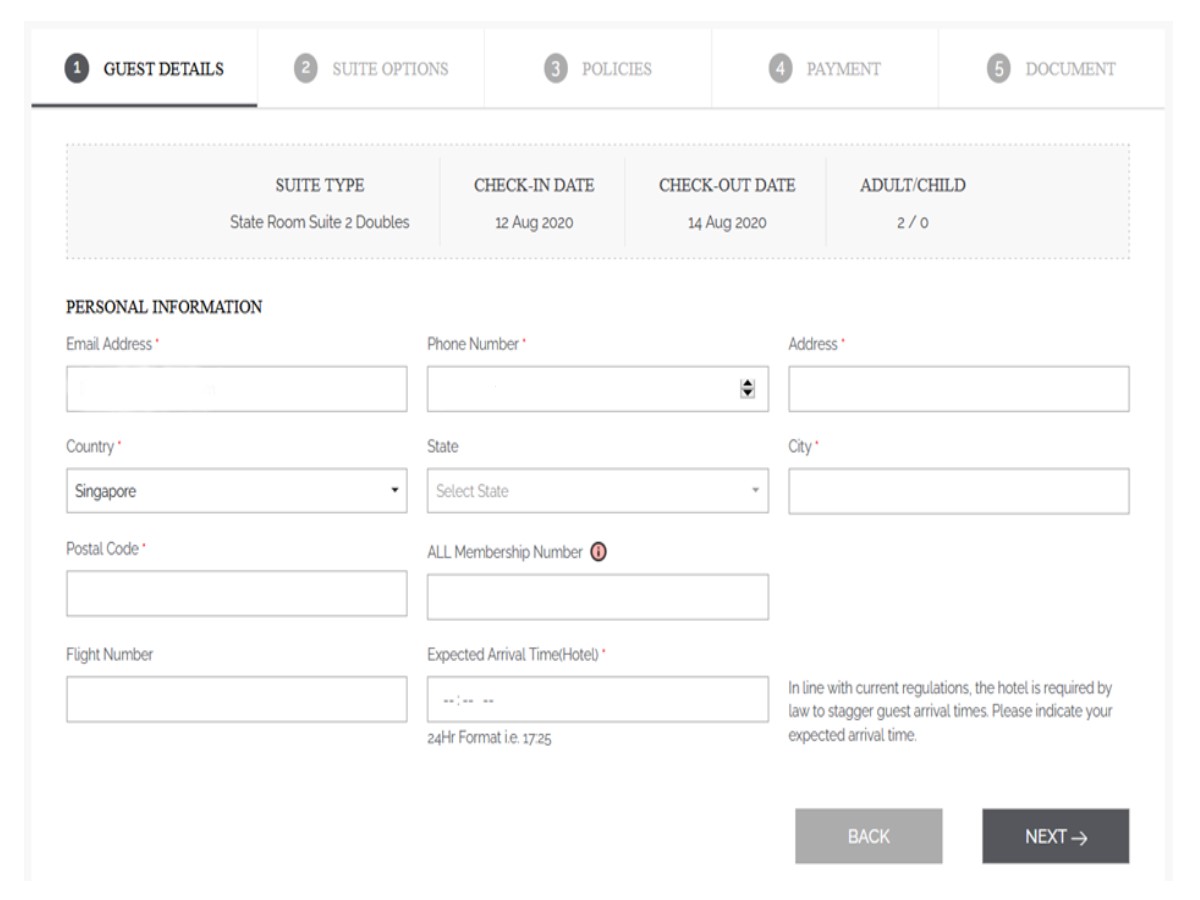Click the Next button

point(1056,836)
